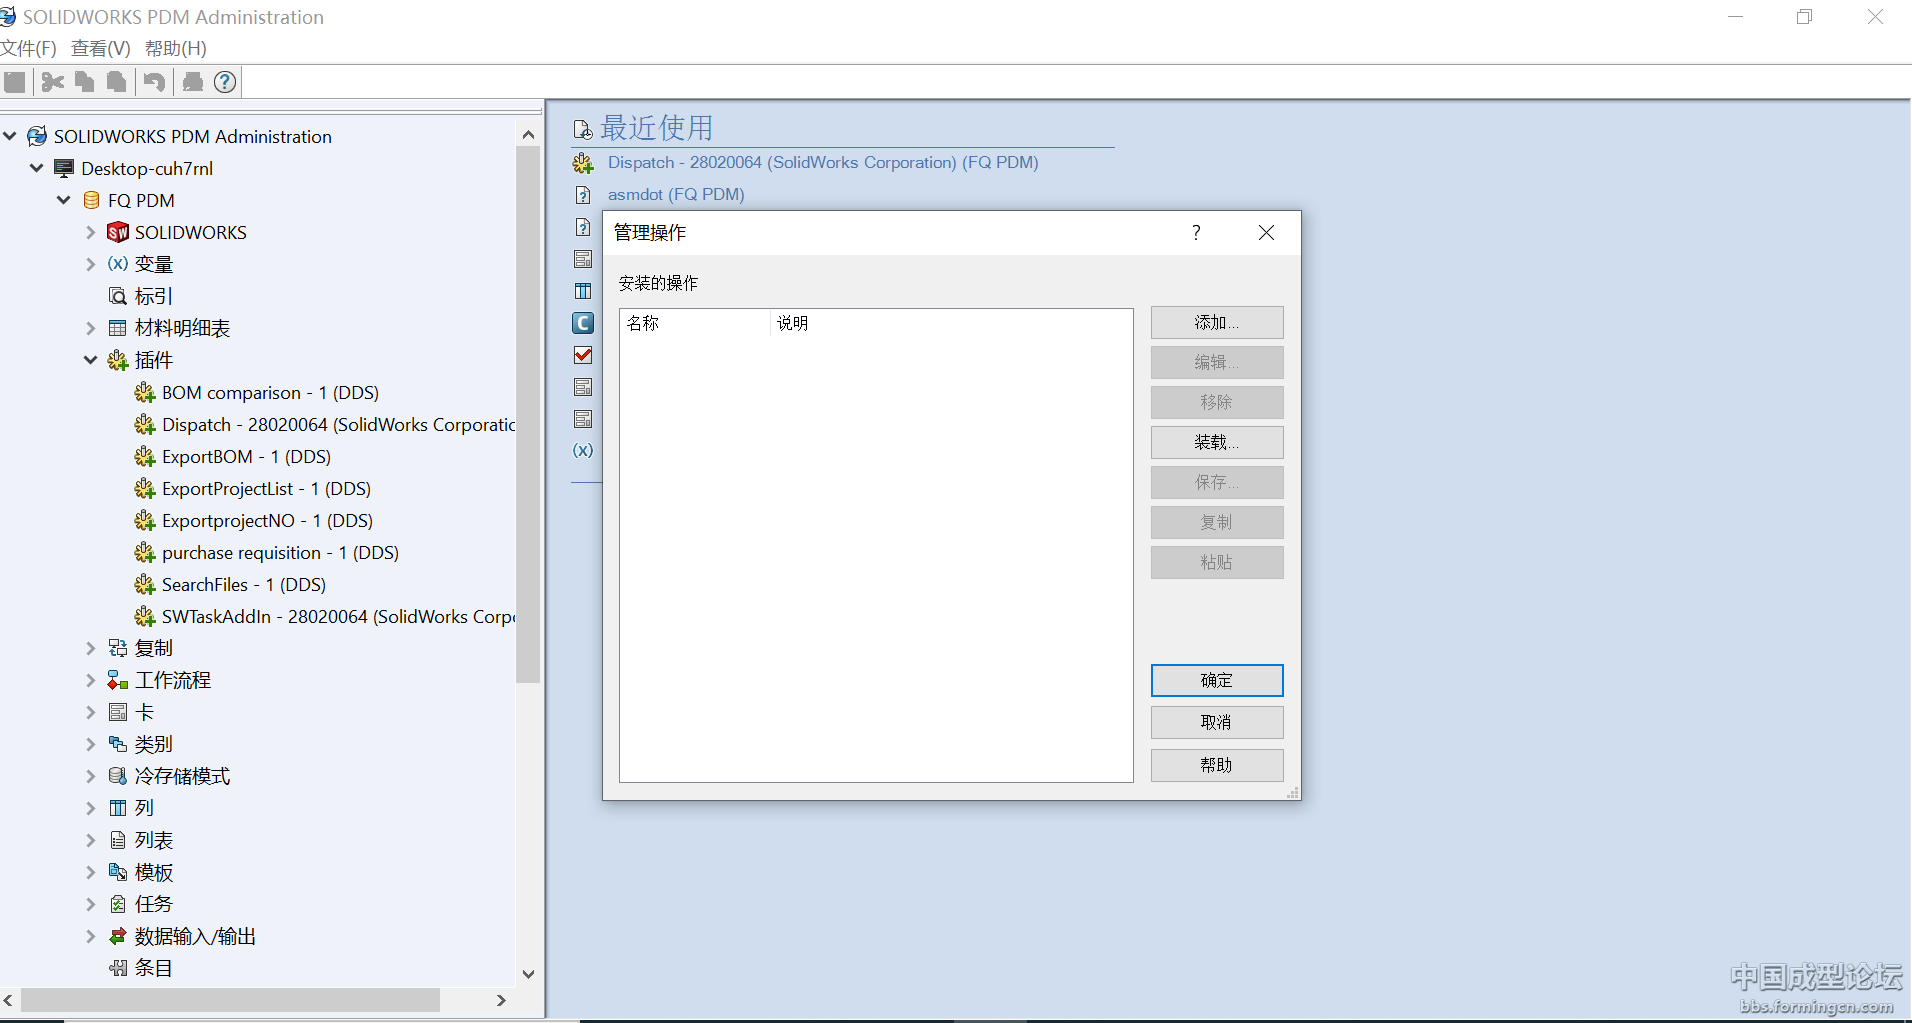
Task: Expand the 工作流程 workflow node
Action: 91,681
